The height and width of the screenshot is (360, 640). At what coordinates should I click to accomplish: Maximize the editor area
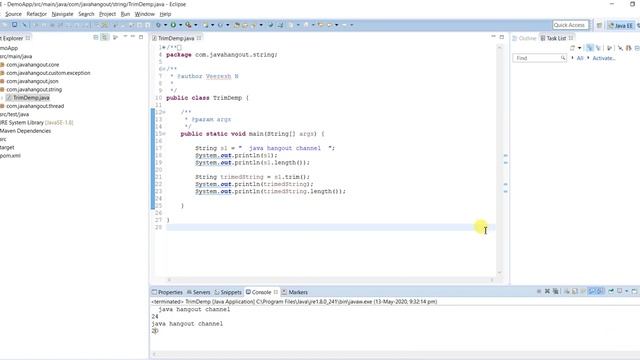tap(502, 37)
